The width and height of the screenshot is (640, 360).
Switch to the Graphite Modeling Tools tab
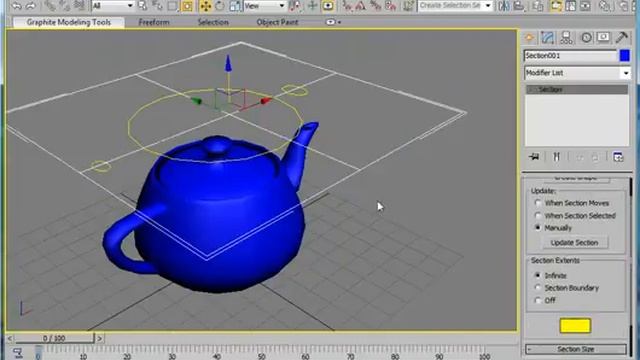69,22
